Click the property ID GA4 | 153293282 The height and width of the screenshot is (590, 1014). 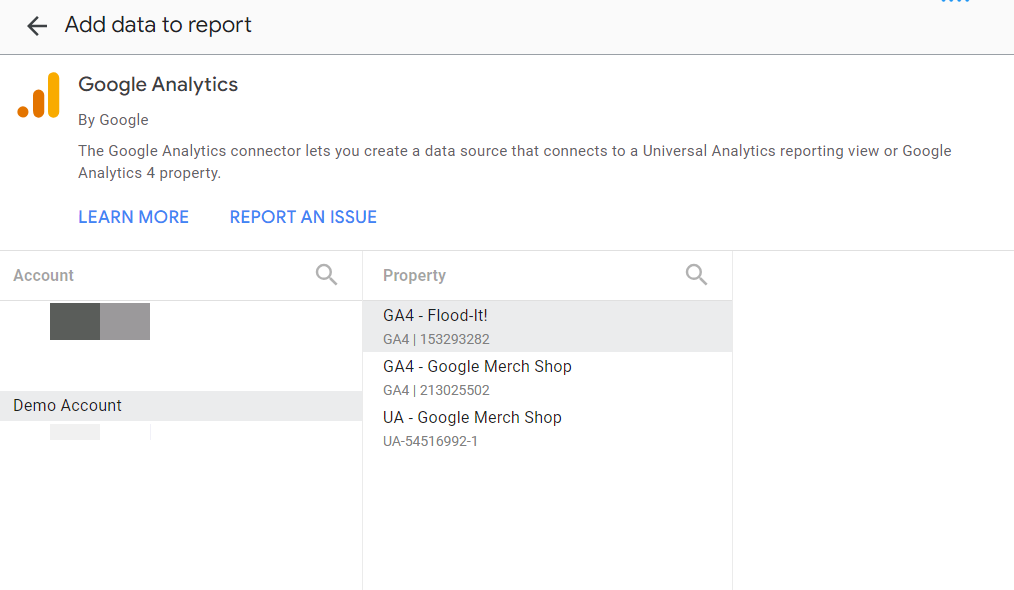coord(436,340)
